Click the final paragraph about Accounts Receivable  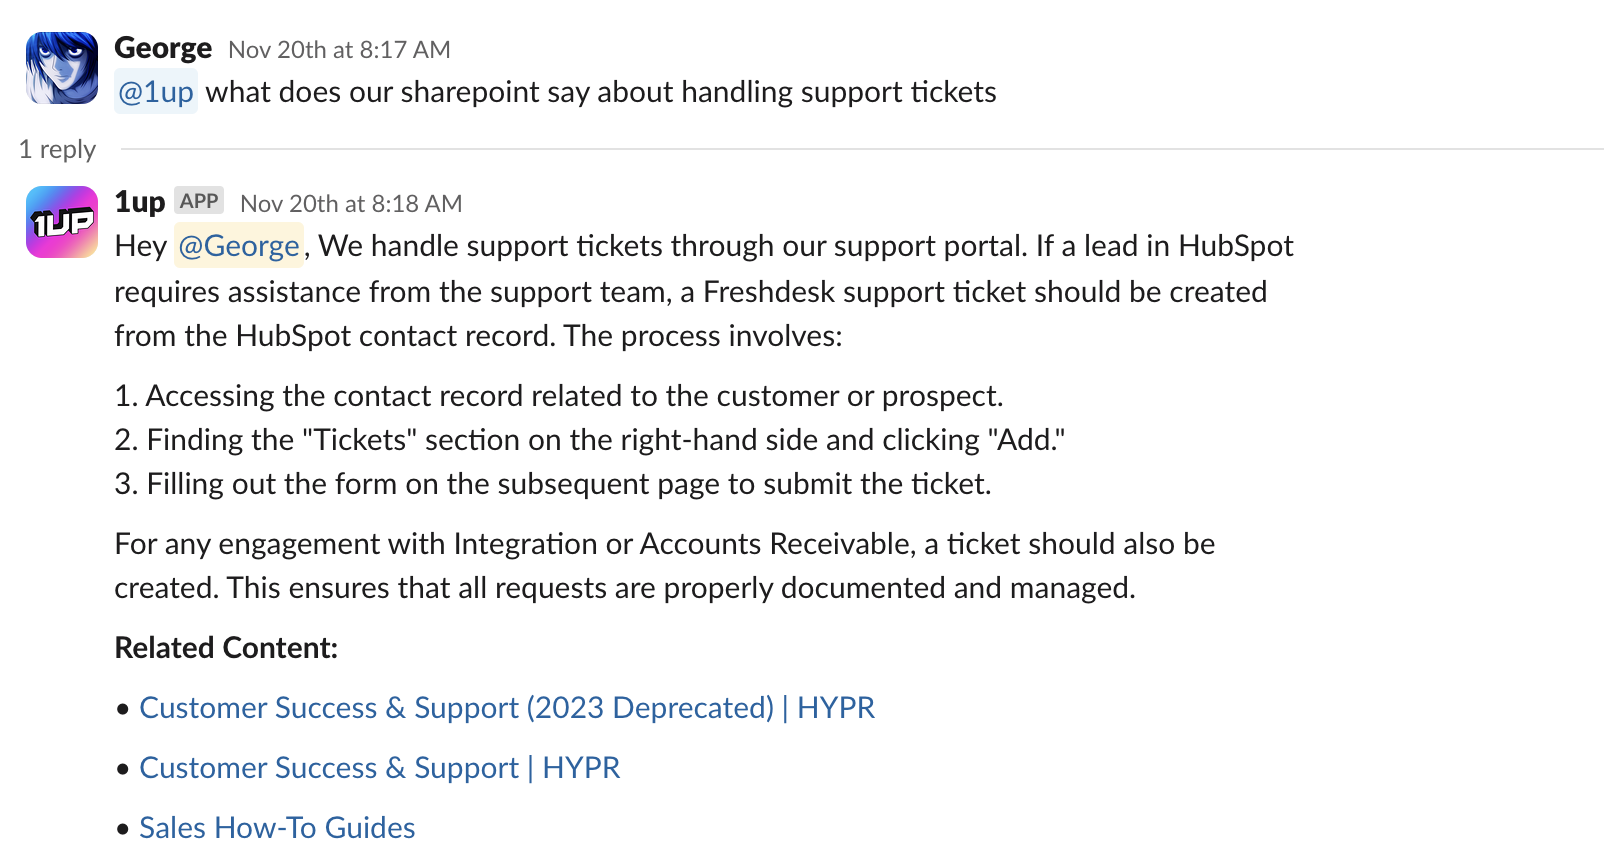pos(664,565)
